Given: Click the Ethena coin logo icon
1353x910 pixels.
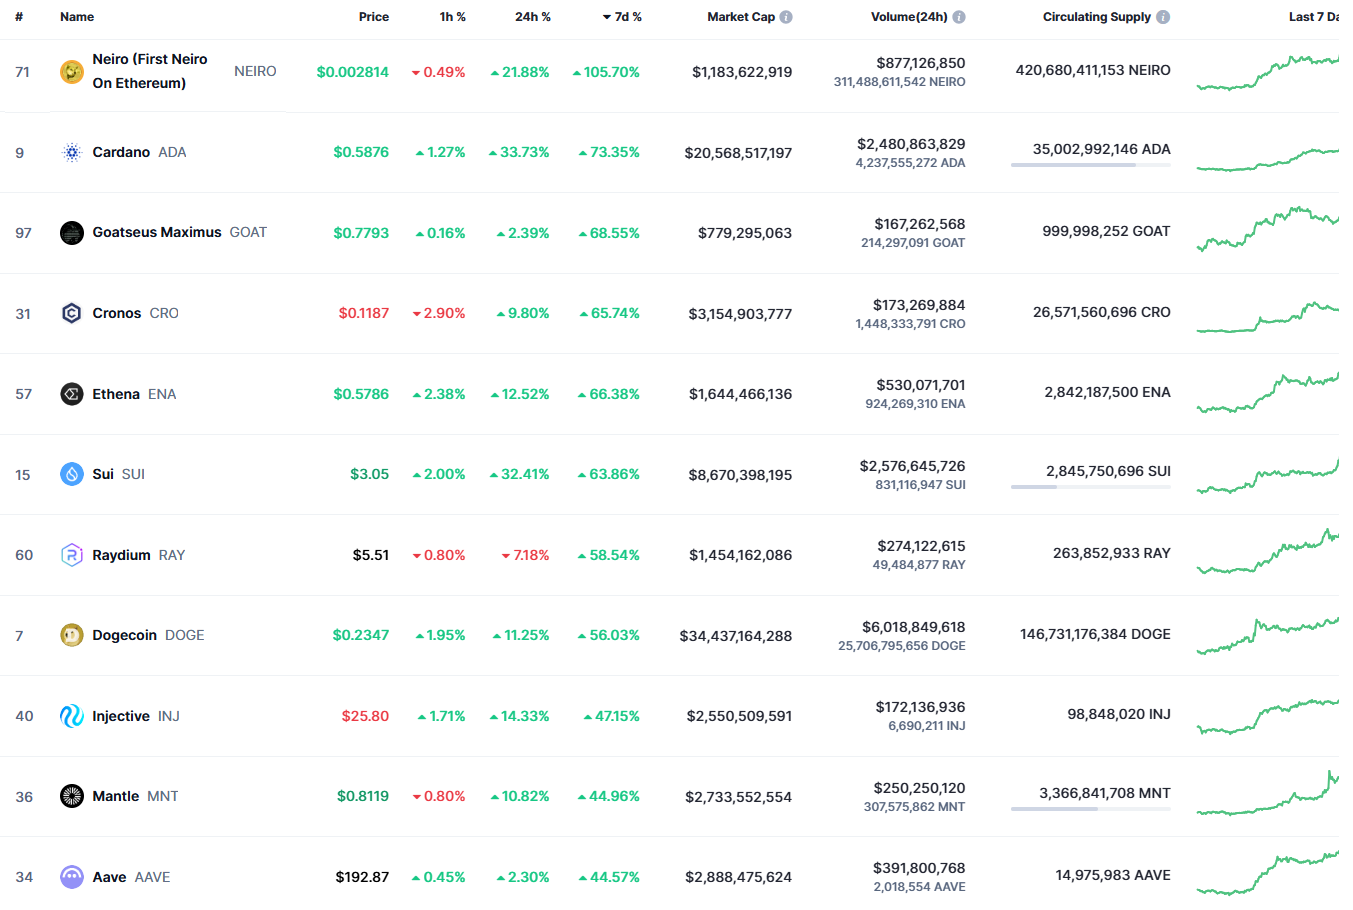Looking at the screenshot, I should click(72, 394).
